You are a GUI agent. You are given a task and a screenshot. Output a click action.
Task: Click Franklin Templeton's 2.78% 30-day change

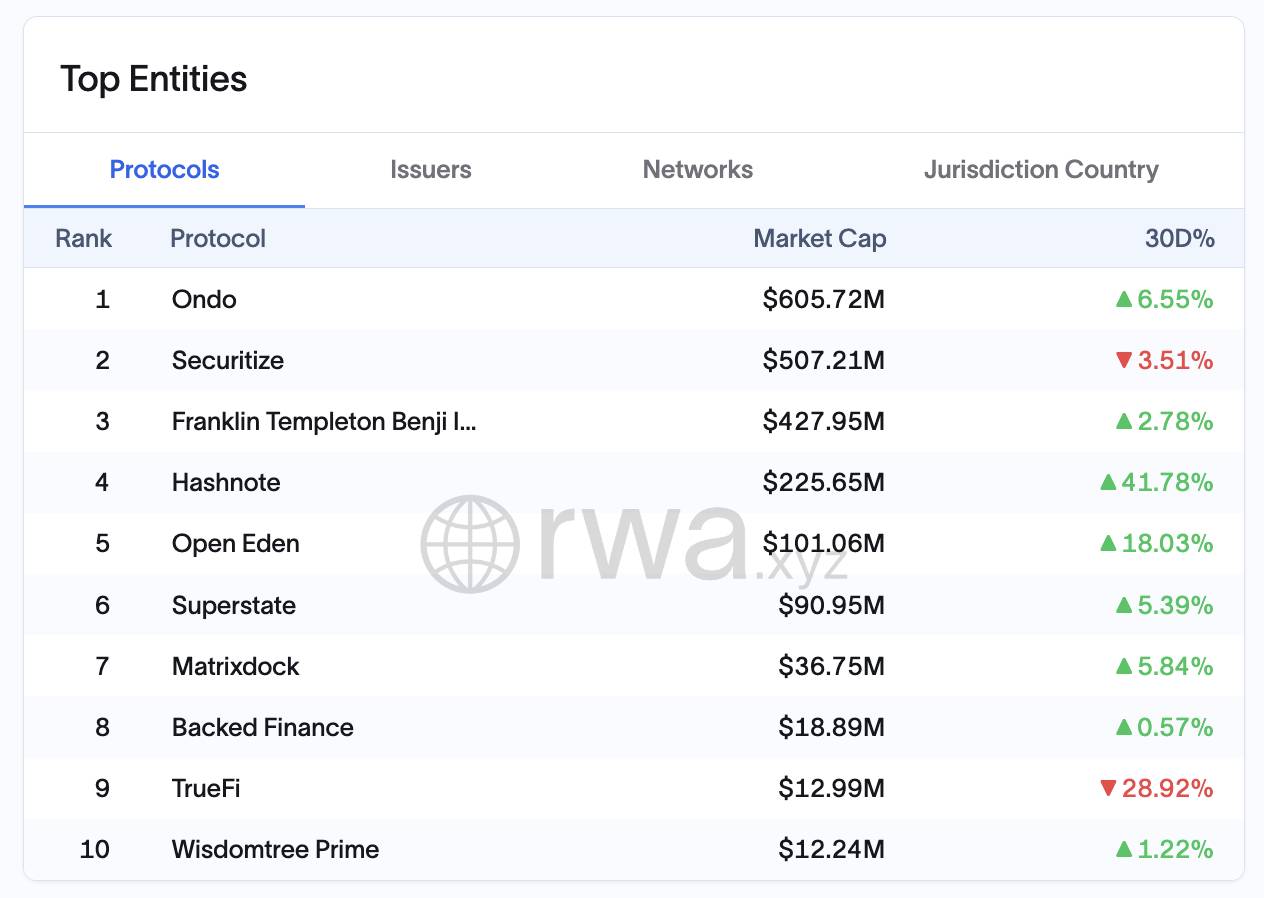(1165, 421)
